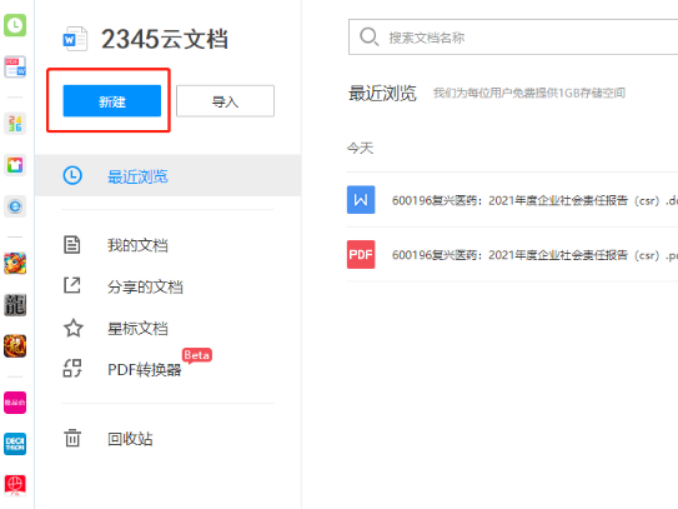
Task: Click the blue e browser icon in left strip
Action: point(15,206)
